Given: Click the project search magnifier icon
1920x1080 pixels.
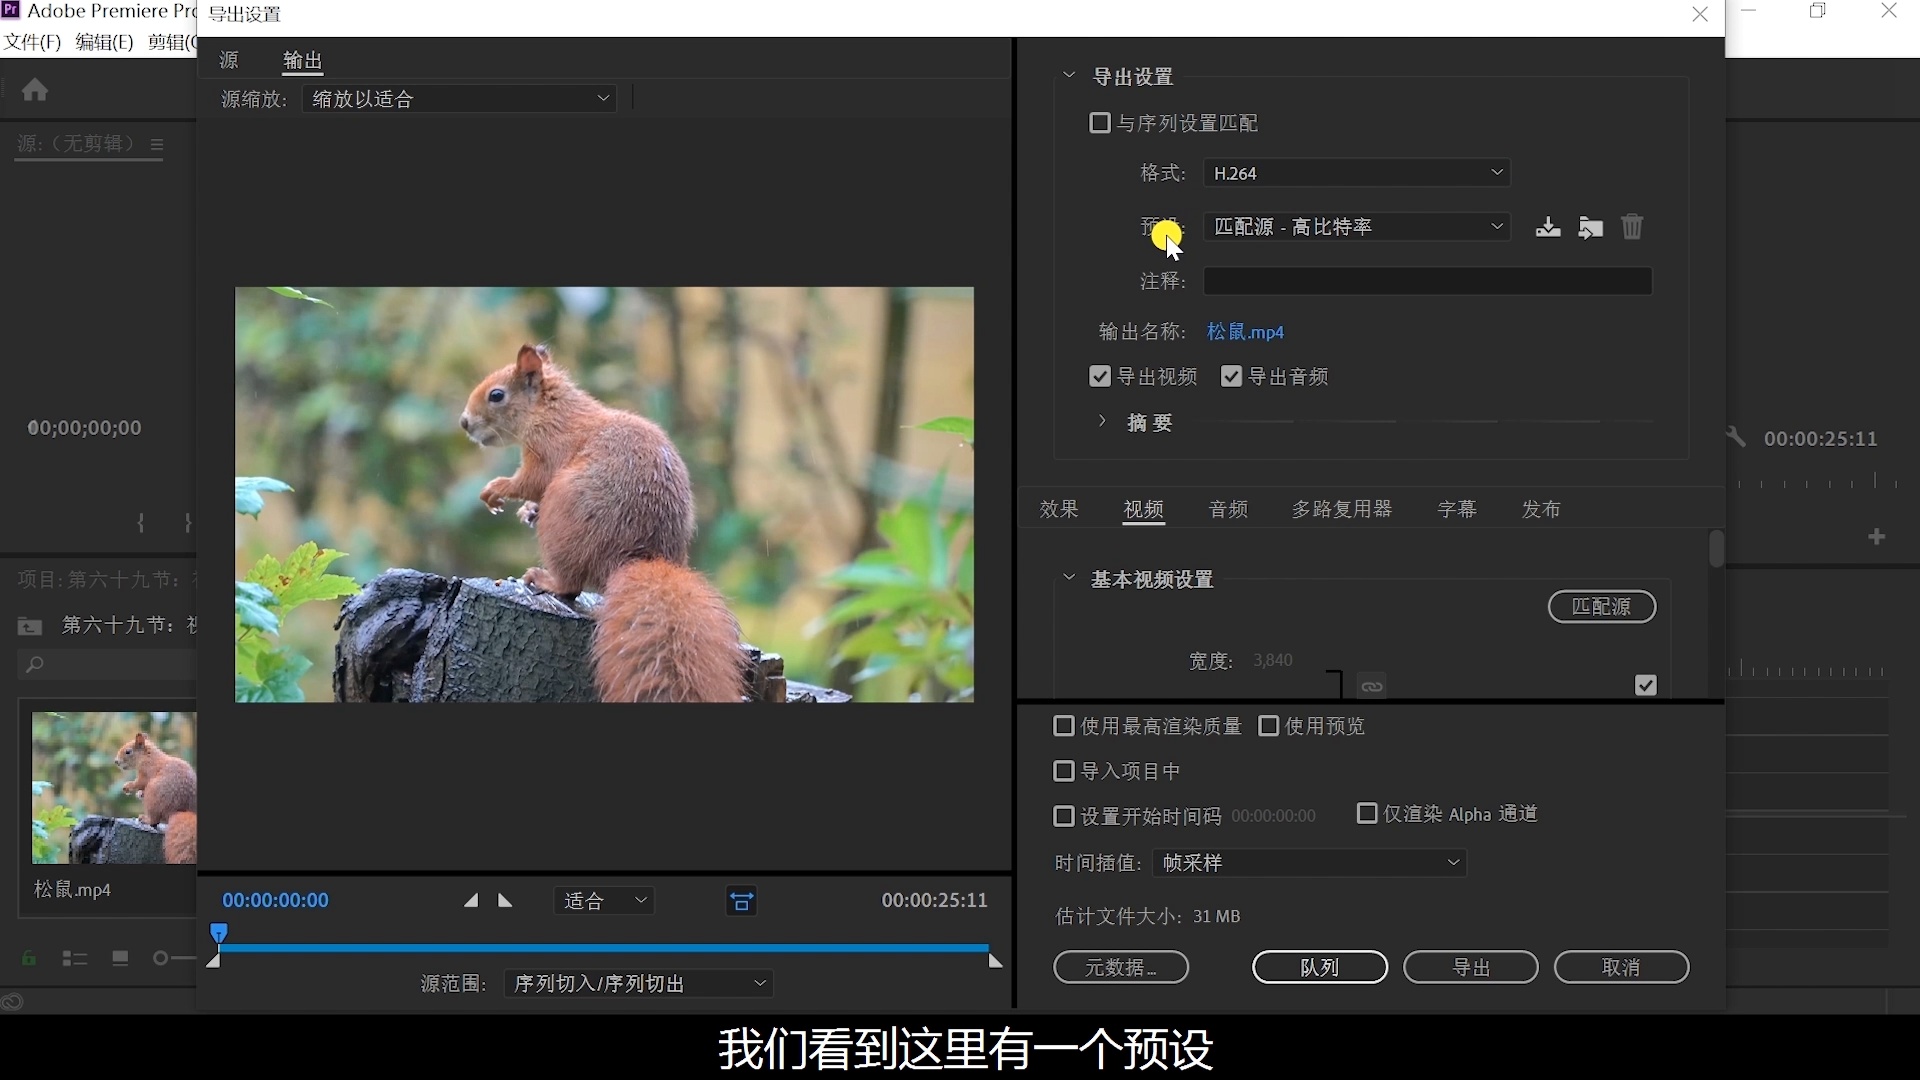Looking at the screenshot, I should pyautogui.click(x=35, y=664).
